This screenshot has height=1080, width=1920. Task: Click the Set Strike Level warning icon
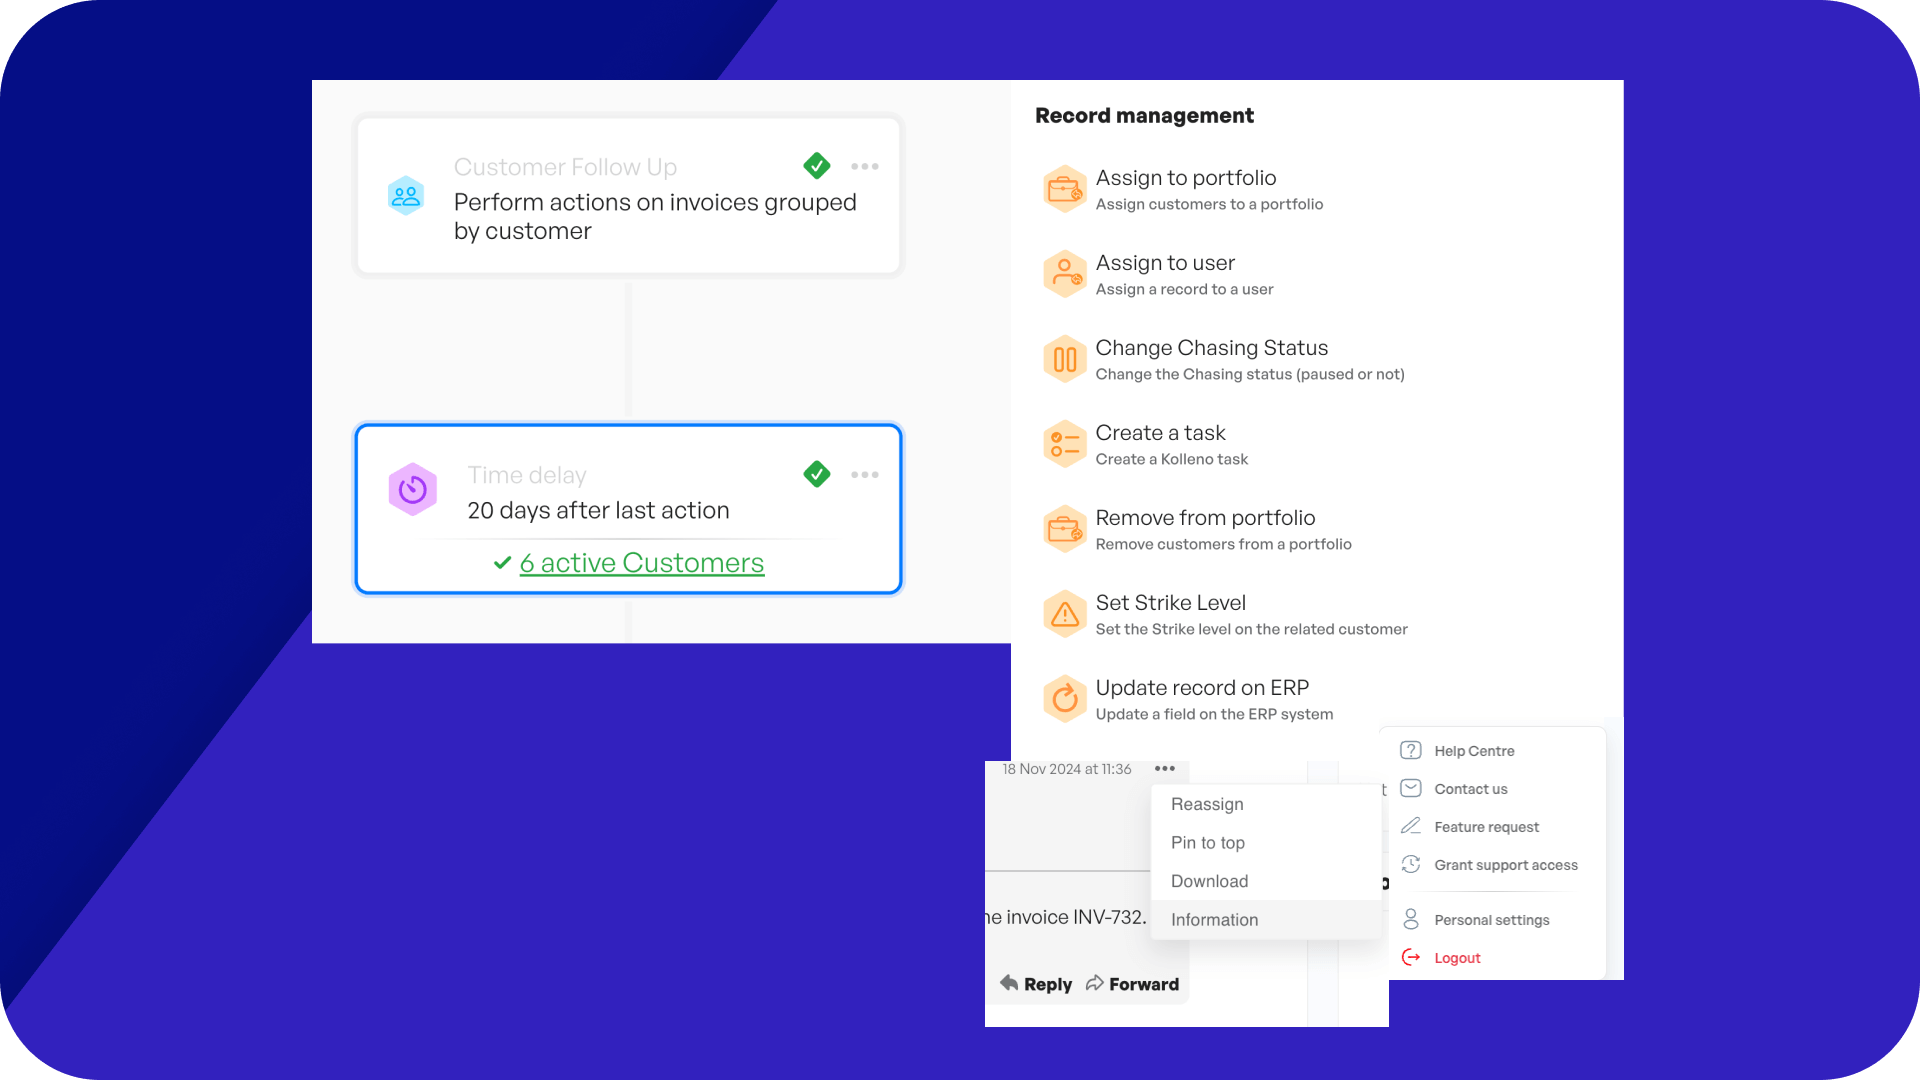click(1065, 614)
